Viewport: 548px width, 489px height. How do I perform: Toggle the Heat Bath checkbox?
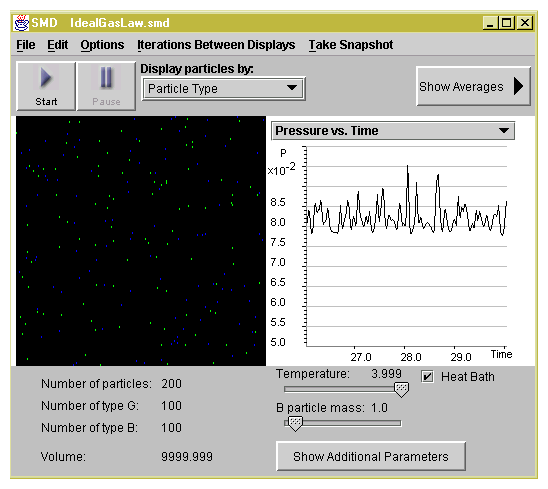click(427, 377)
